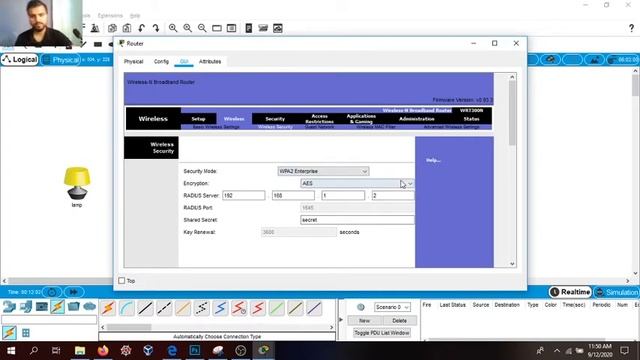Click the redo arrow in toolbar

[x=156, y=28]
